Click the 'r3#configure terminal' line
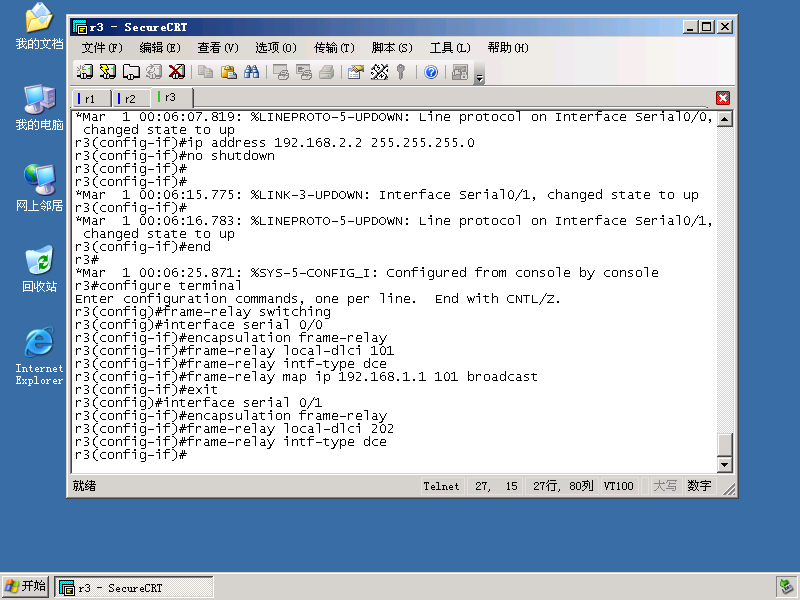800x600 pixels. point(158,286)
